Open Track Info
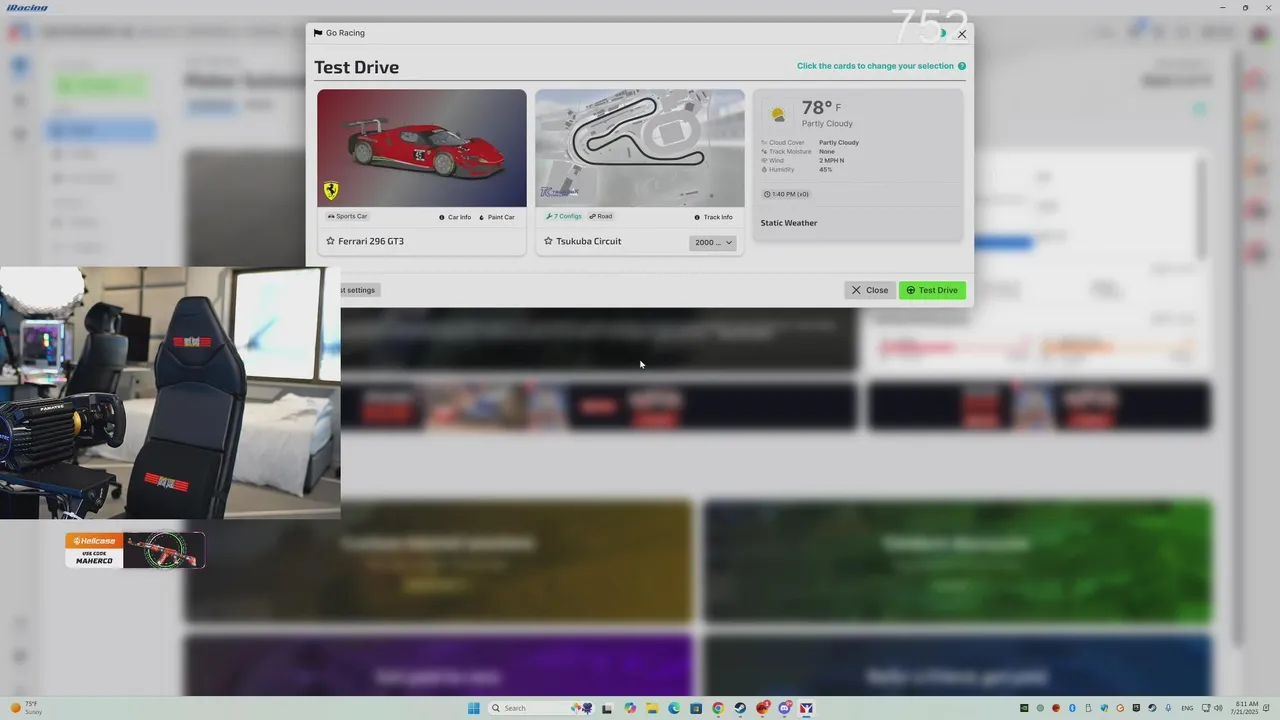1280x720 pixels. (713, 217)
